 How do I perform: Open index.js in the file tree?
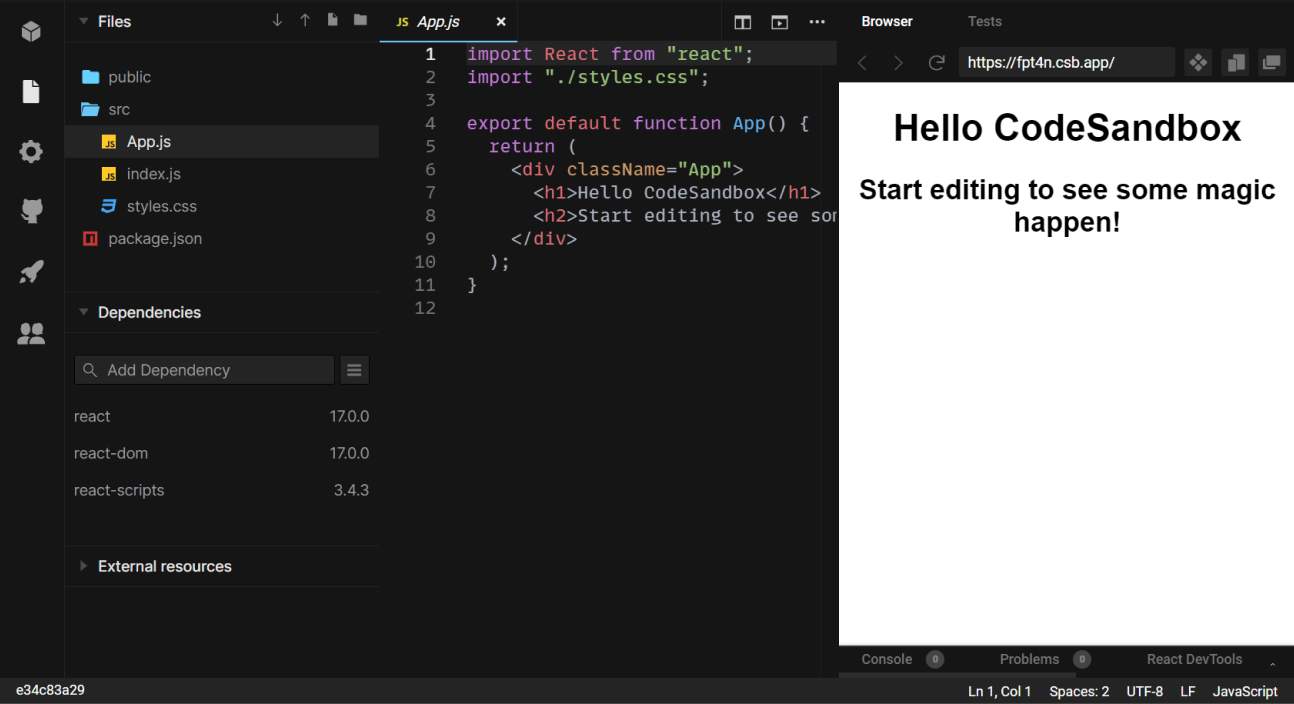(x=153, y=174)
